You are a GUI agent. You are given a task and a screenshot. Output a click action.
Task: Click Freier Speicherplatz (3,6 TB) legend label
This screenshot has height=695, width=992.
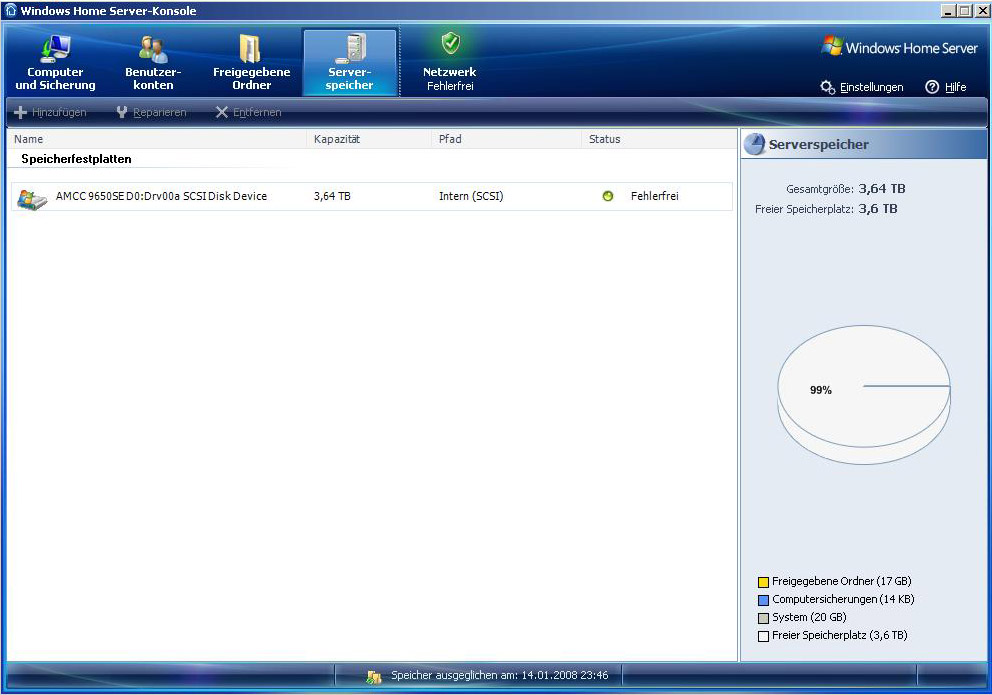pos(840,635)
